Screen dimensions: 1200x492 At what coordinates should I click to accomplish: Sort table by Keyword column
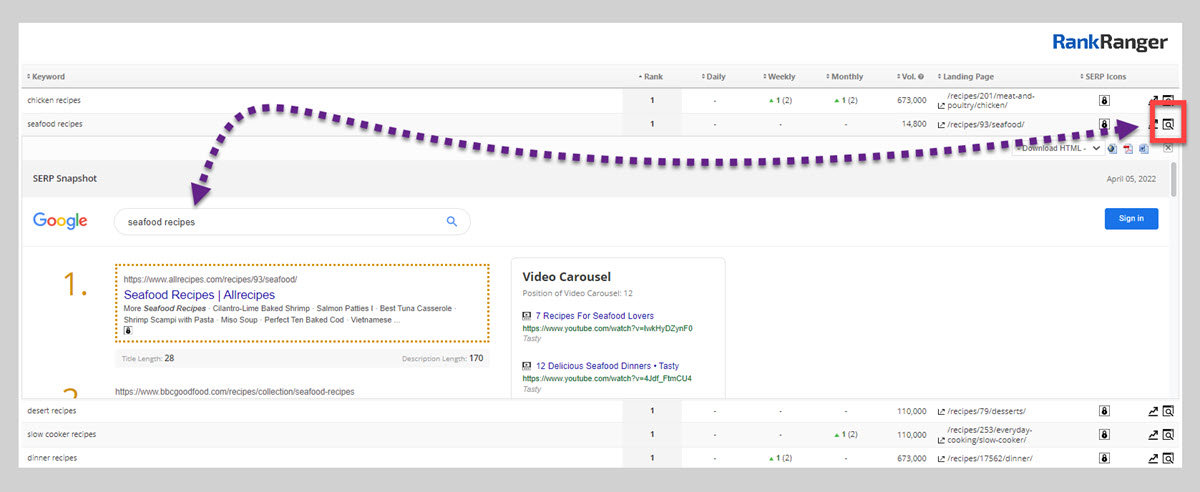(x=48, y=76)
